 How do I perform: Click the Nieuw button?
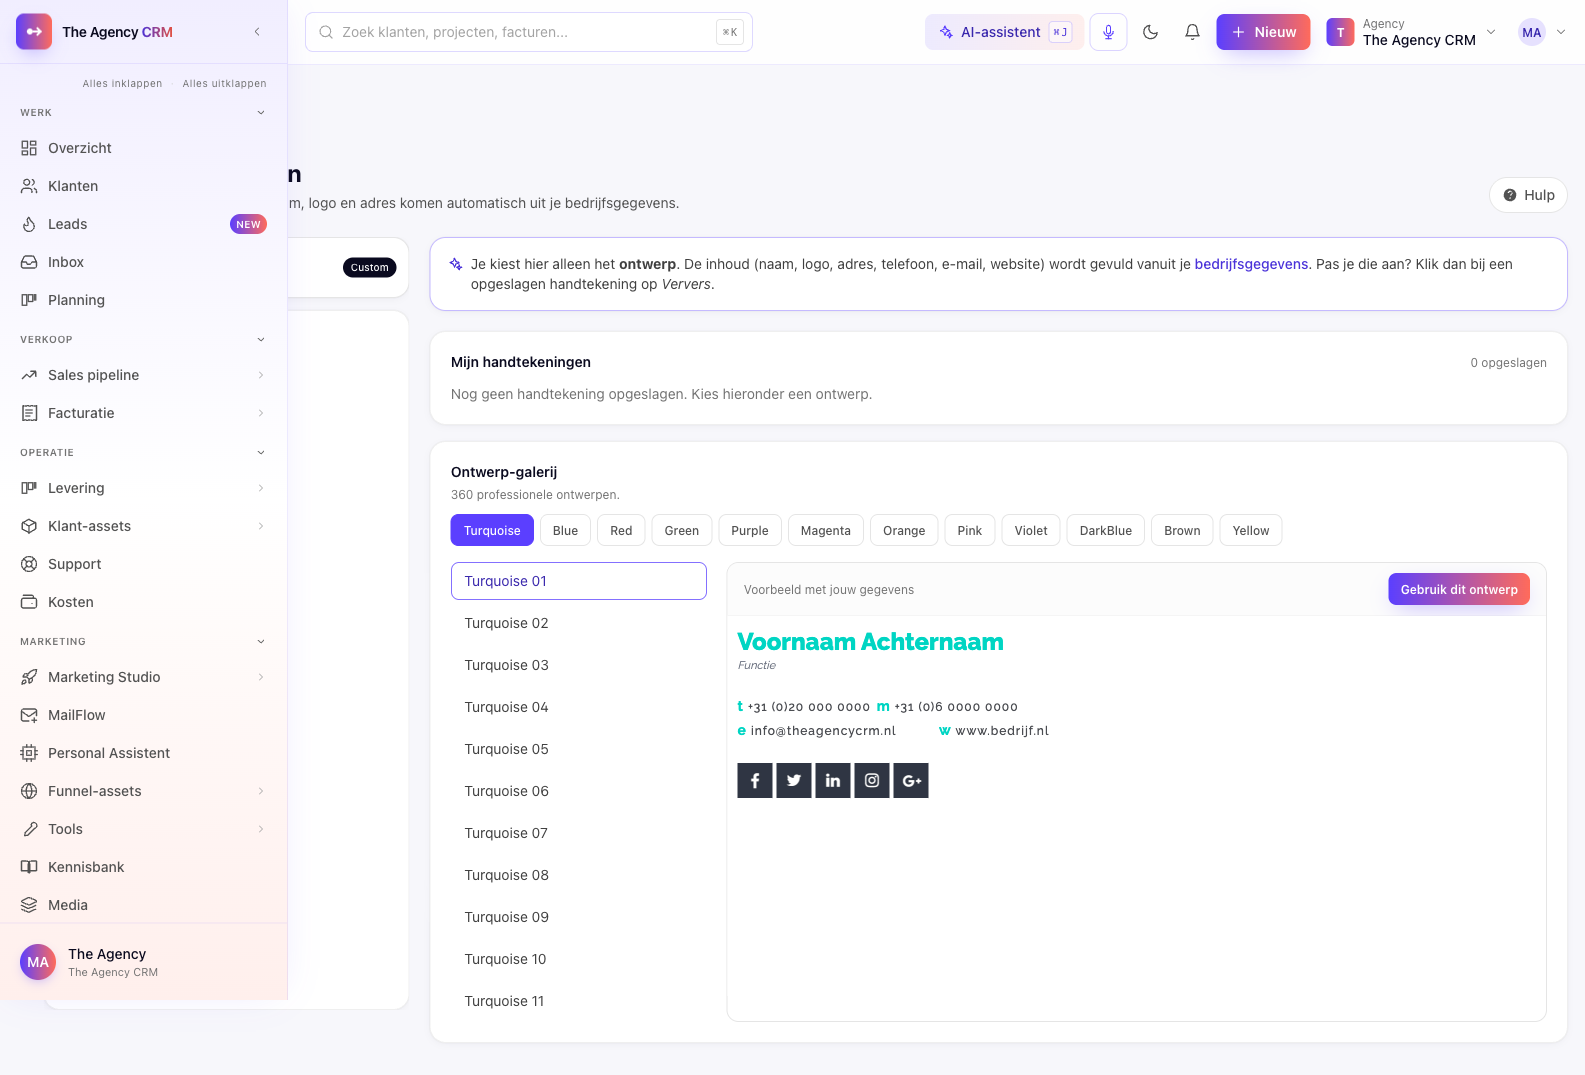1263,32
